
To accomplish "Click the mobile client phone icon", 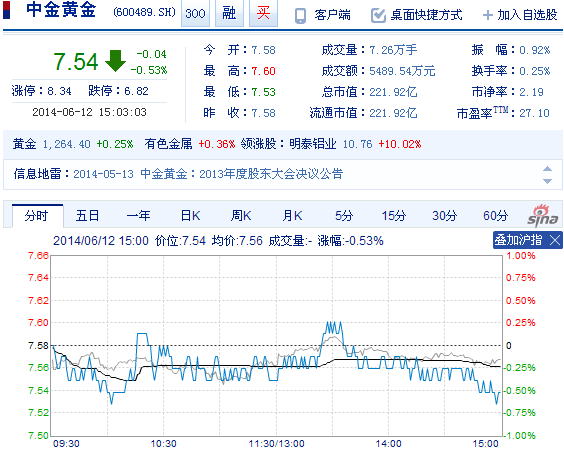I will click(x=300, y=16).
